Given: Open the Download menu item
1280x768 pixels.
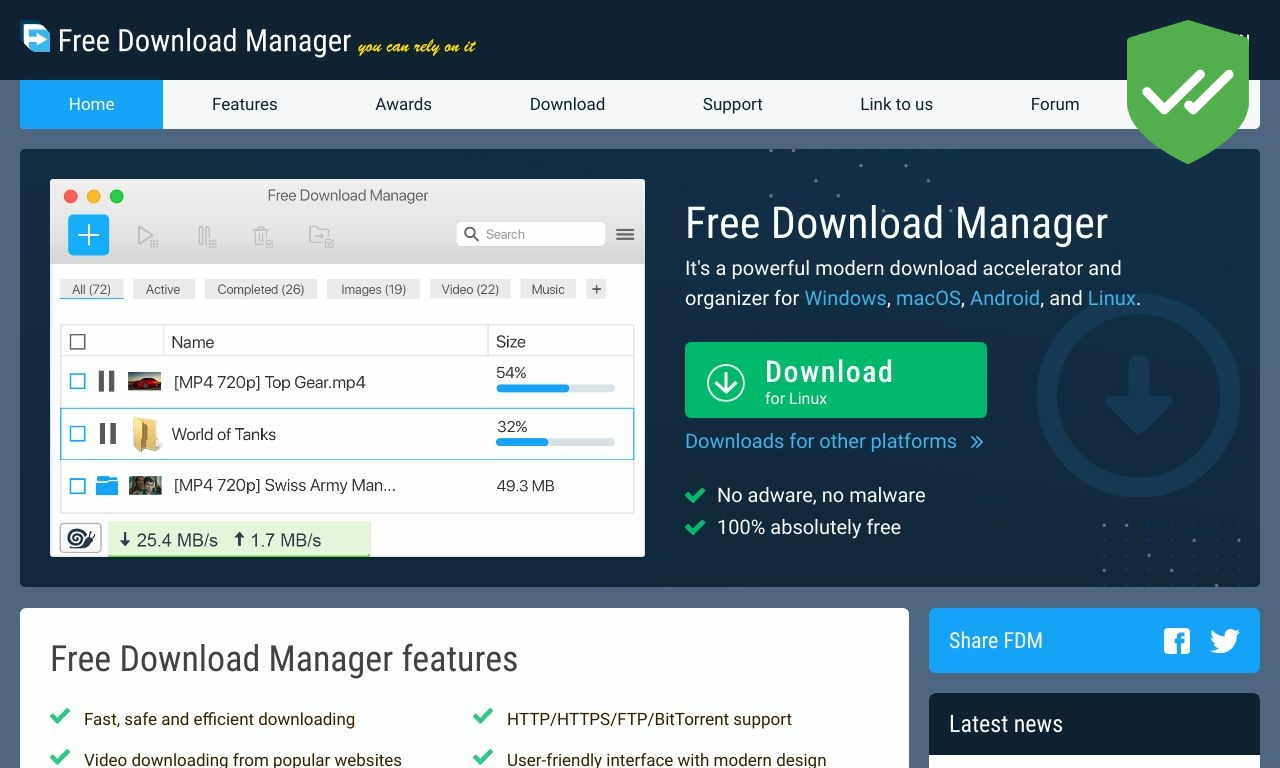Looking at the screenshot, I should [x=567, y=104].
